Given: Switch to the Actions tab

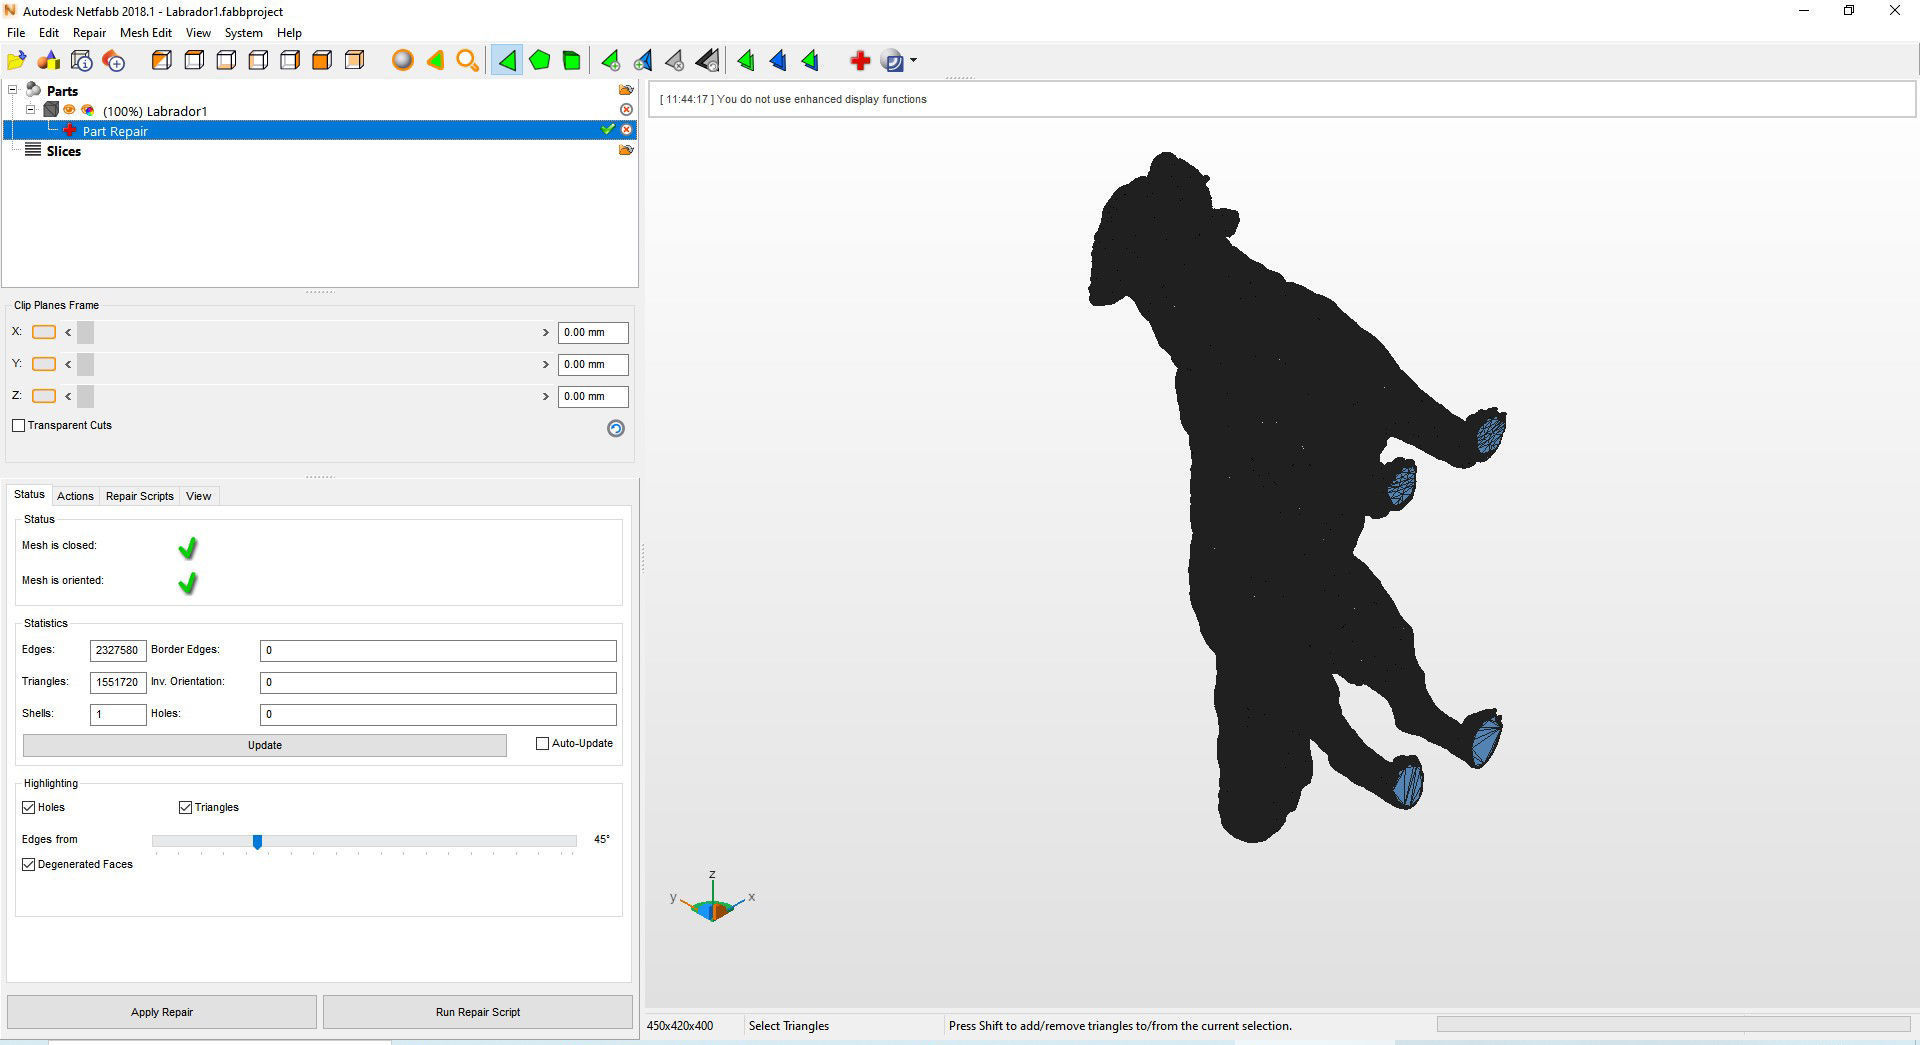Looking at the screenshot, I should click(75, 496).
